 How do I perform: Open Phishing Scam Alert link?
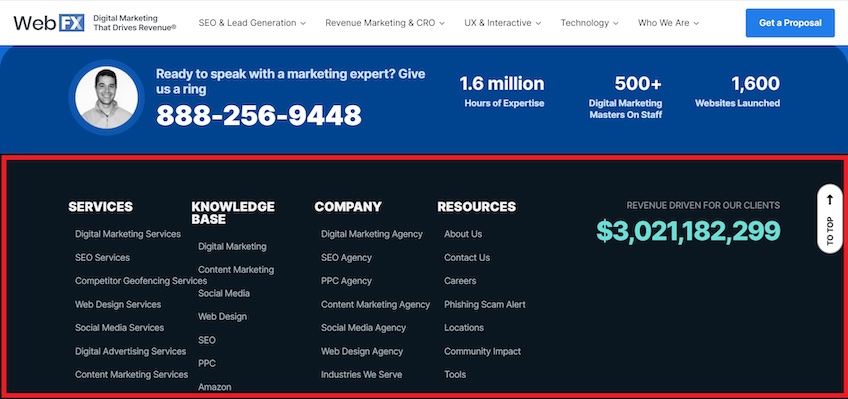(x=485, y=304)
